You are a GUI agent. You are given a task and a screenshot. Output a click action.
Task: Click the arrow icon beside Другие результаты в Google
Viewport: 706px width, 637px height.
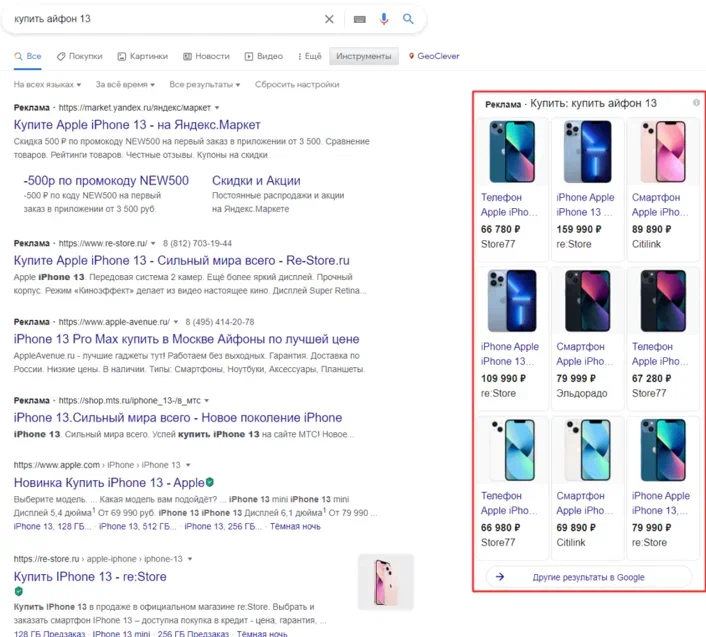click(500, 577)
